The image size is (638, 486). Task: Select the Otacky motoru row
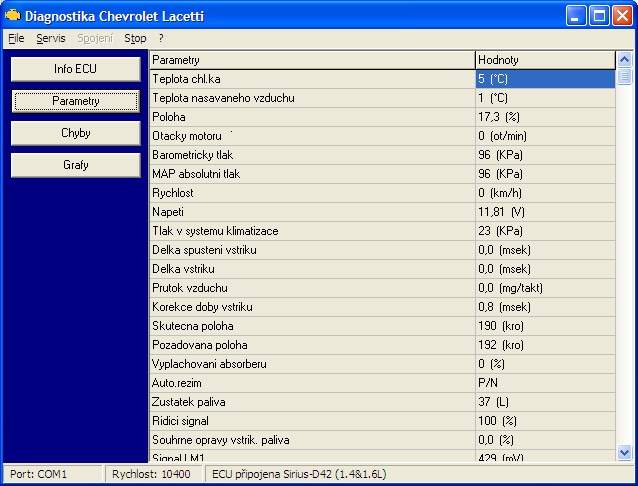(x=382, y=136)
